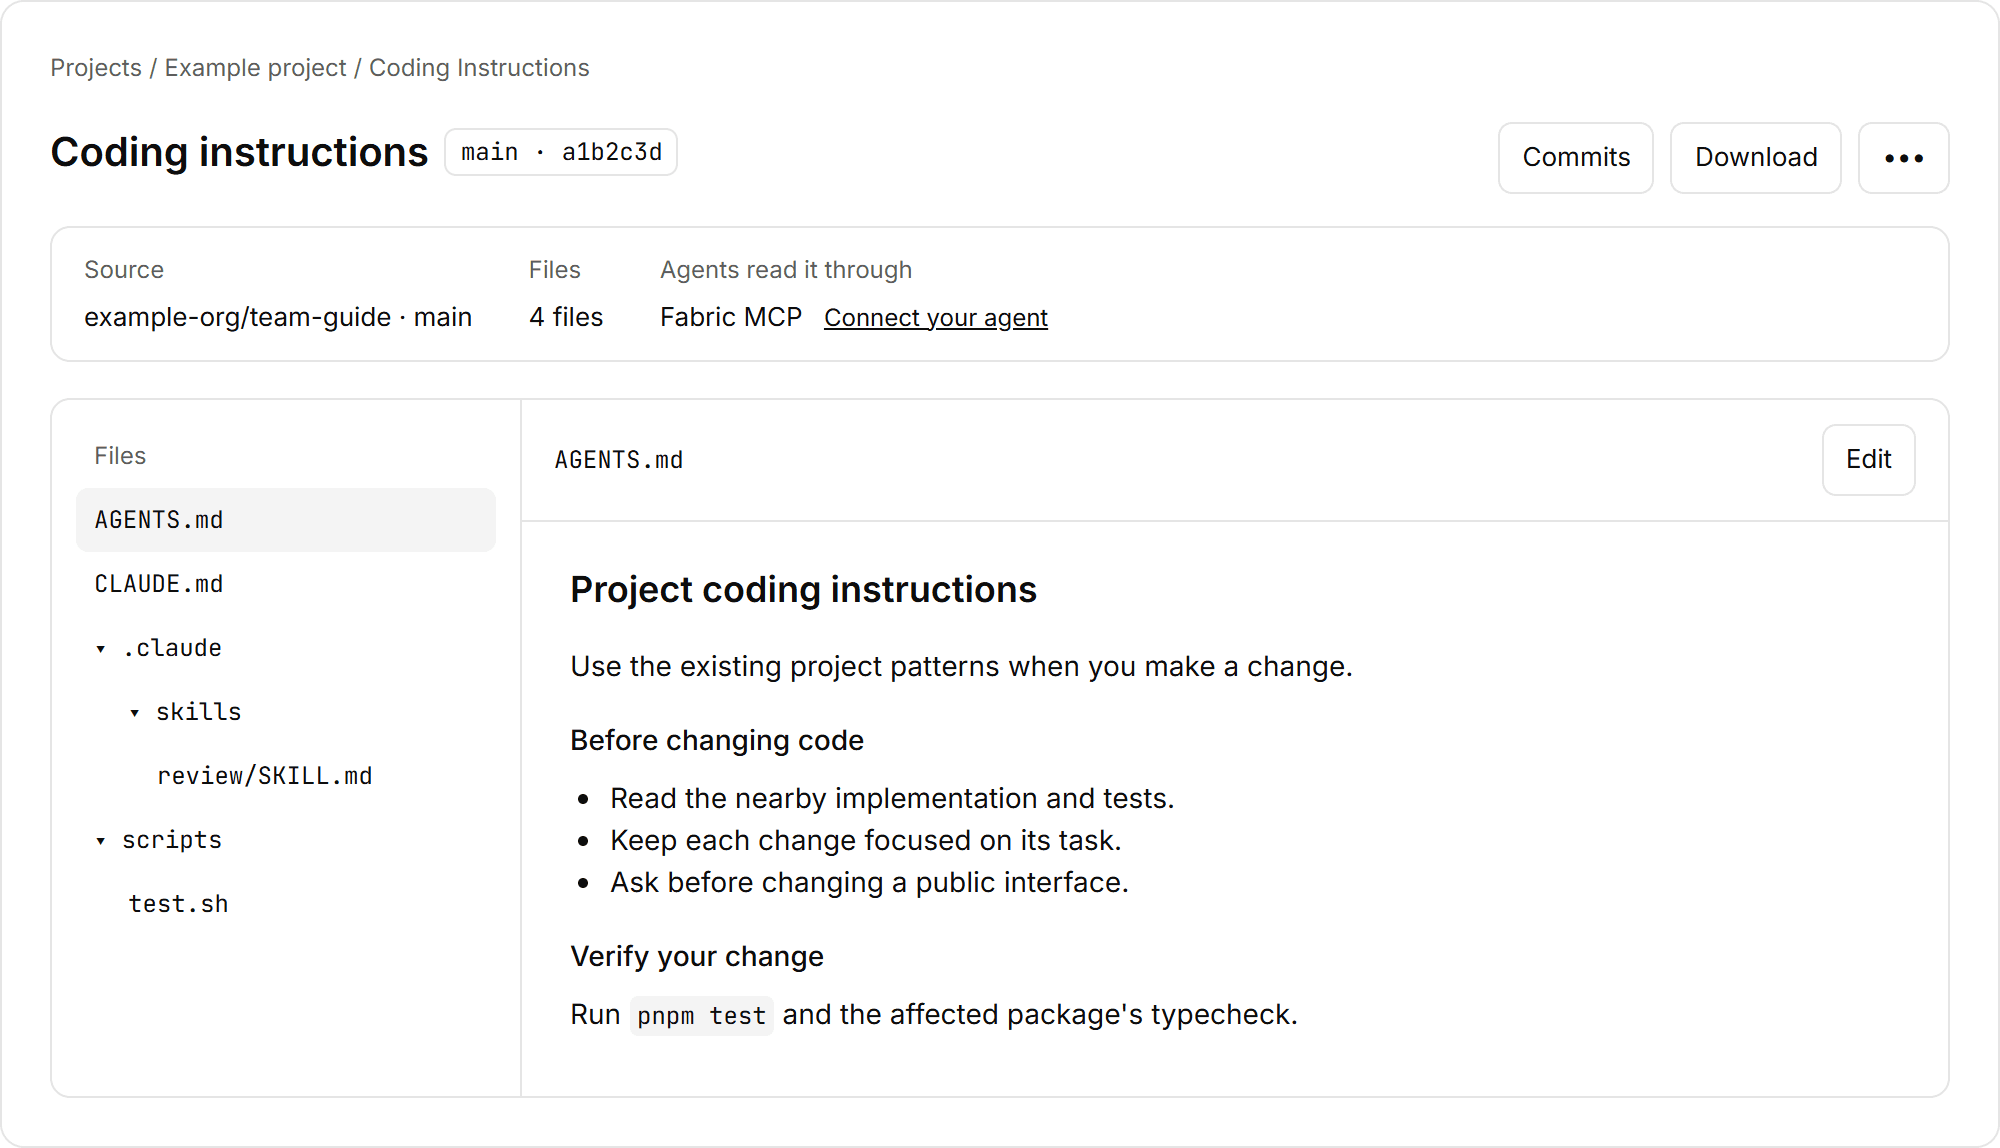The width and height of the screenshot is (2000, 1148).
Task: Click the Fabric MCP text
Action: pos(731,317)
